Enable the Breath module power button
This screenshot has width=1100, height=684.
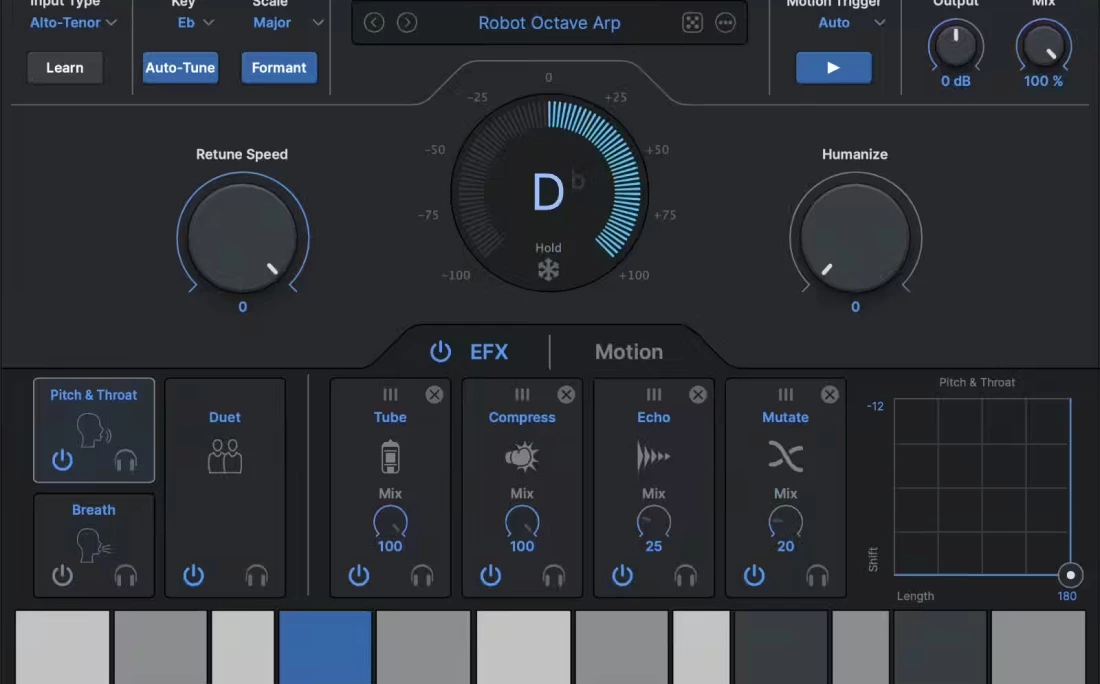point(63,576)
